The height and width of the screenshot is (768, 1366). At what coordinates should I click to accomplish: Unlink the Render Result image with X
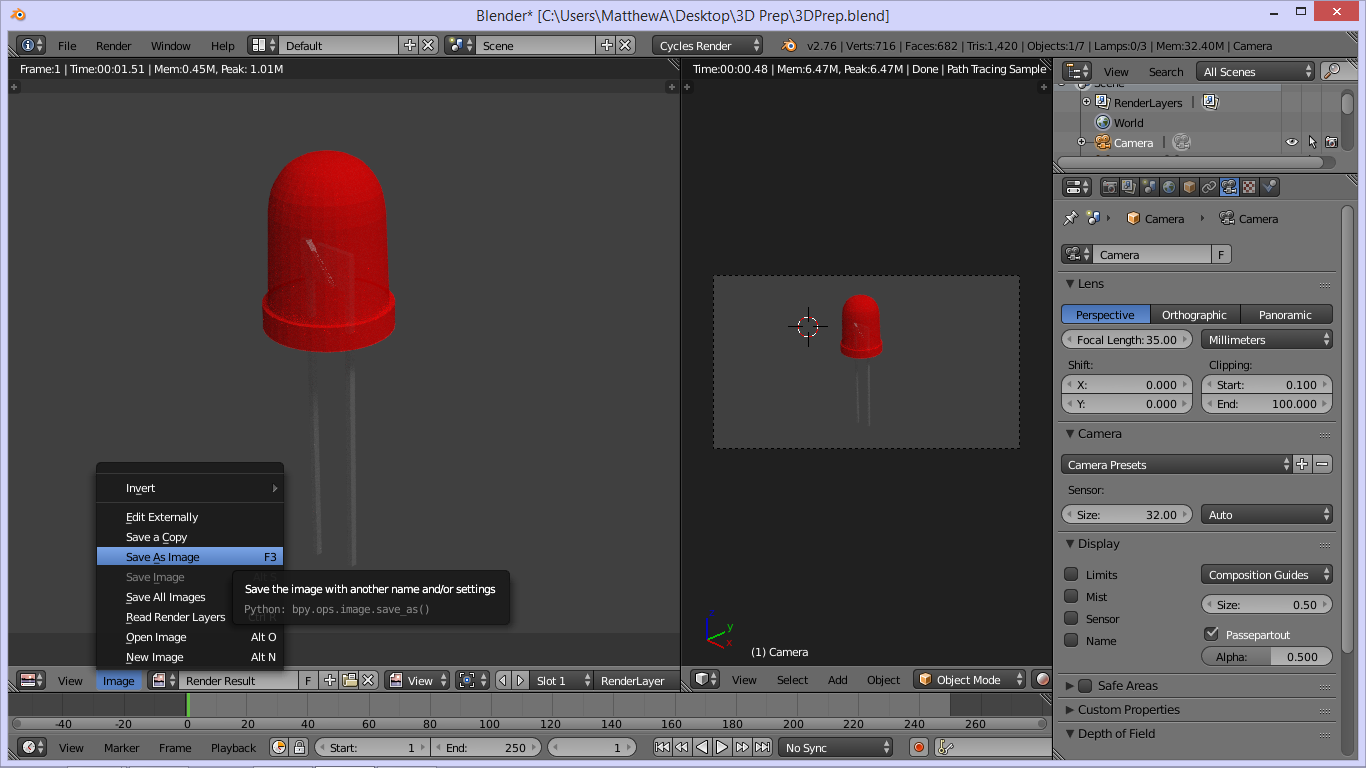pos(368,680)
